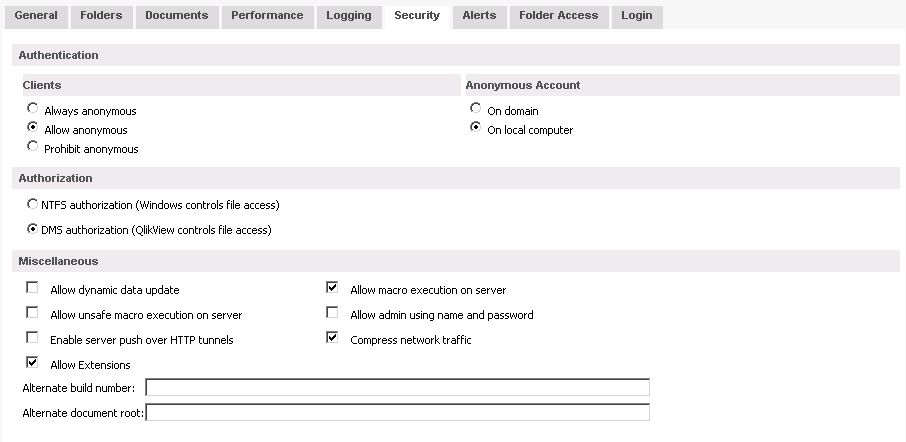Enable server push over HTTP tunnels
This screenshot has height=442, width=906.
pyautogui.click(x=32, y=339)
